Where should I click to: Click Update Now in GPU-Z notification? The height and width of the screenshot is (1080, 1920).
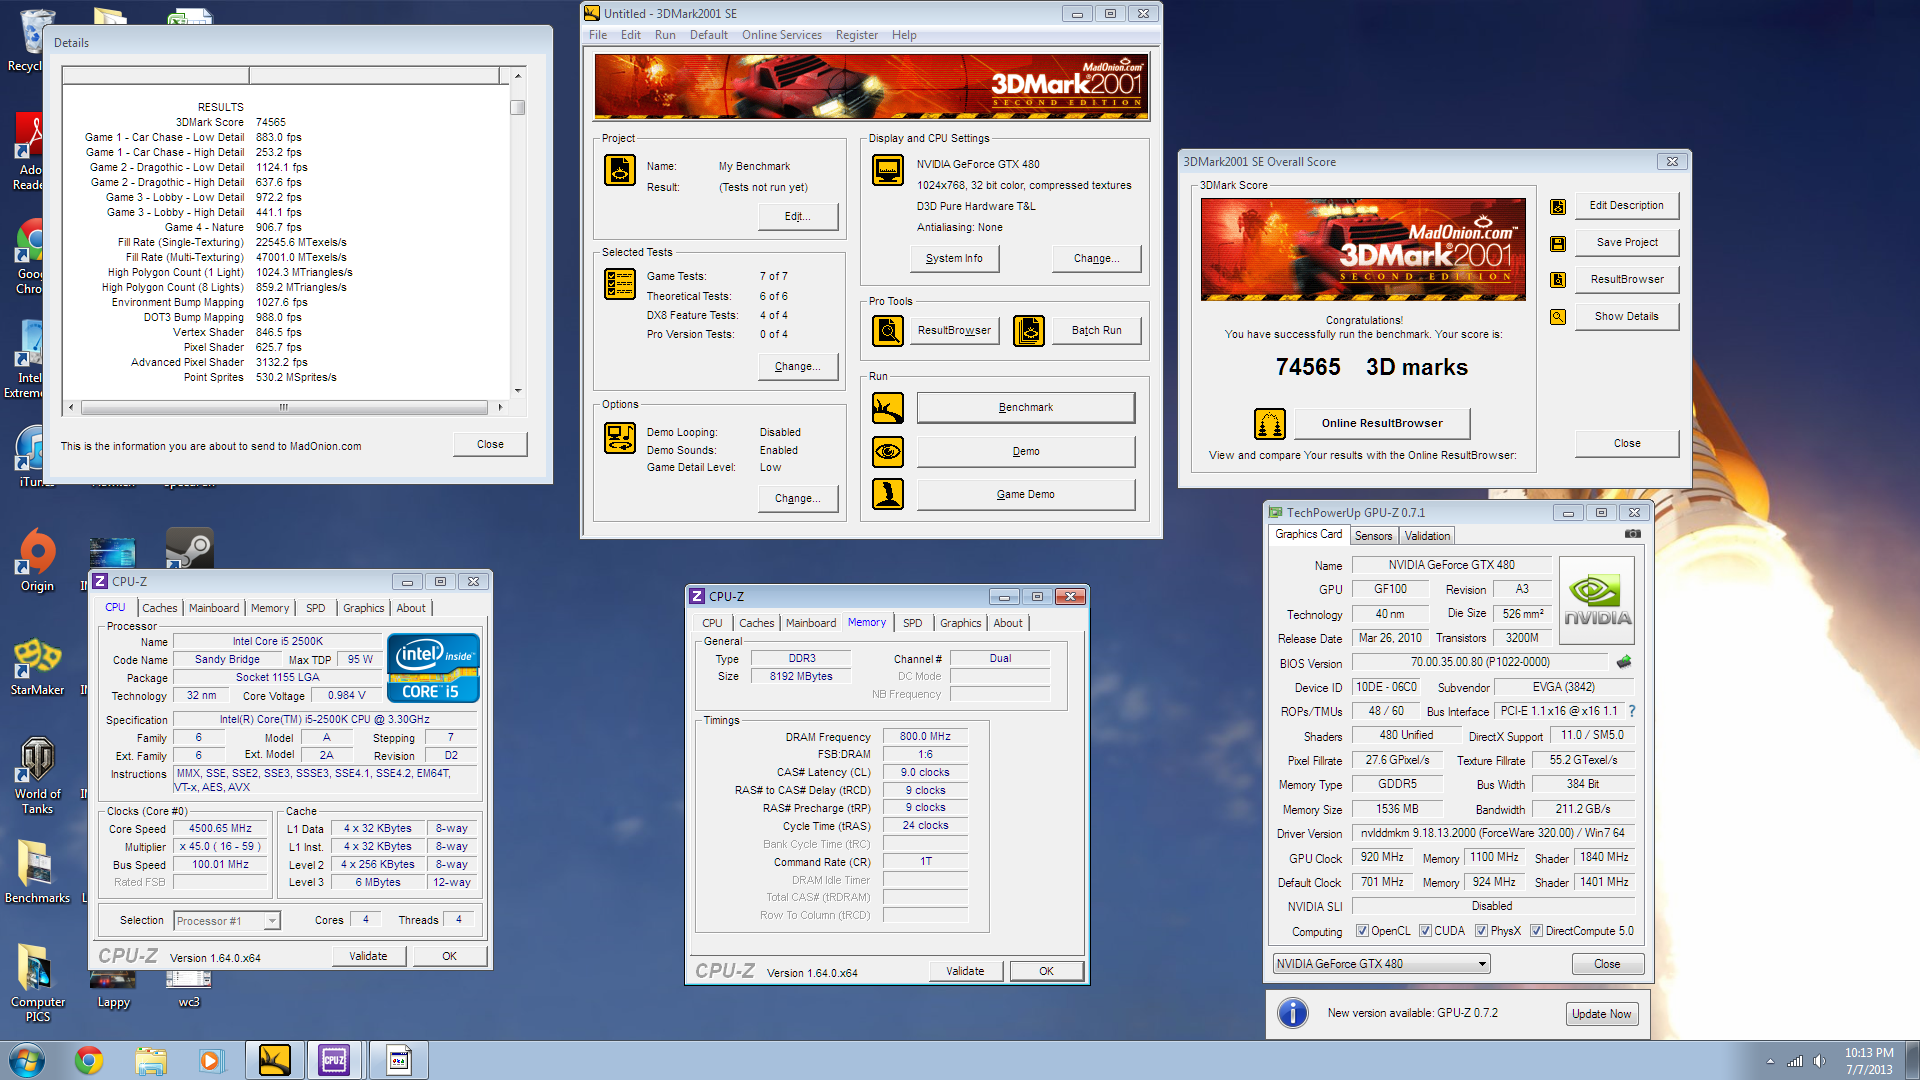(x=1601, y=1014)
